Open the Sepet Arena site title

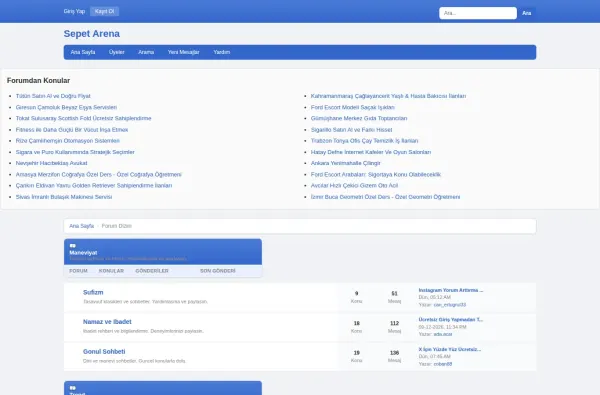click(x=92, y=34)
